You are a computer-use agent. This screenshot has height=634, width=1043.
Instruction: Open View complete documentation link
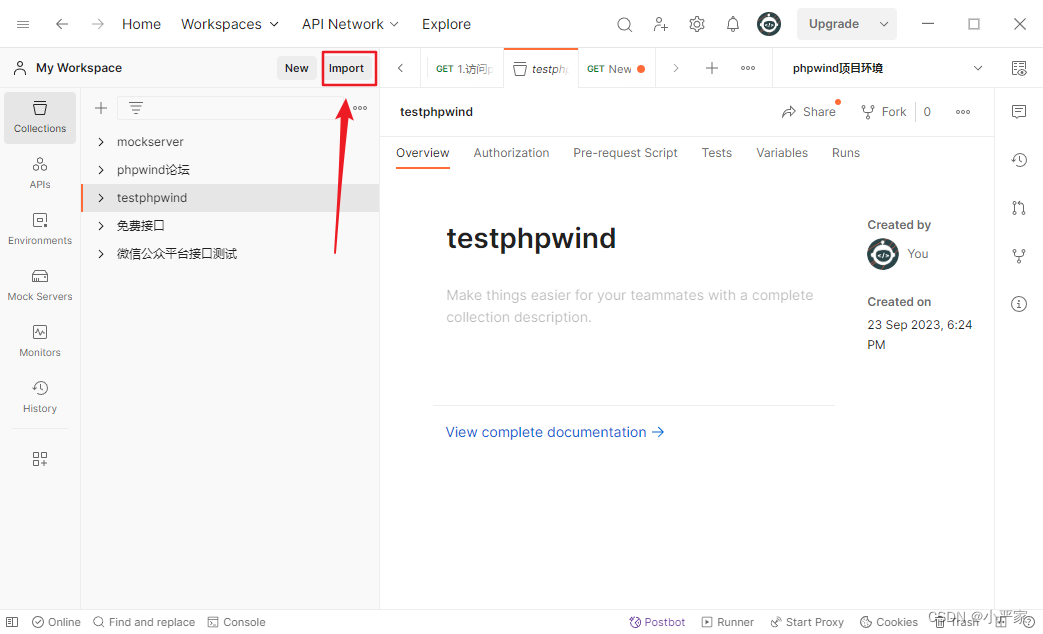click(555, 432)
